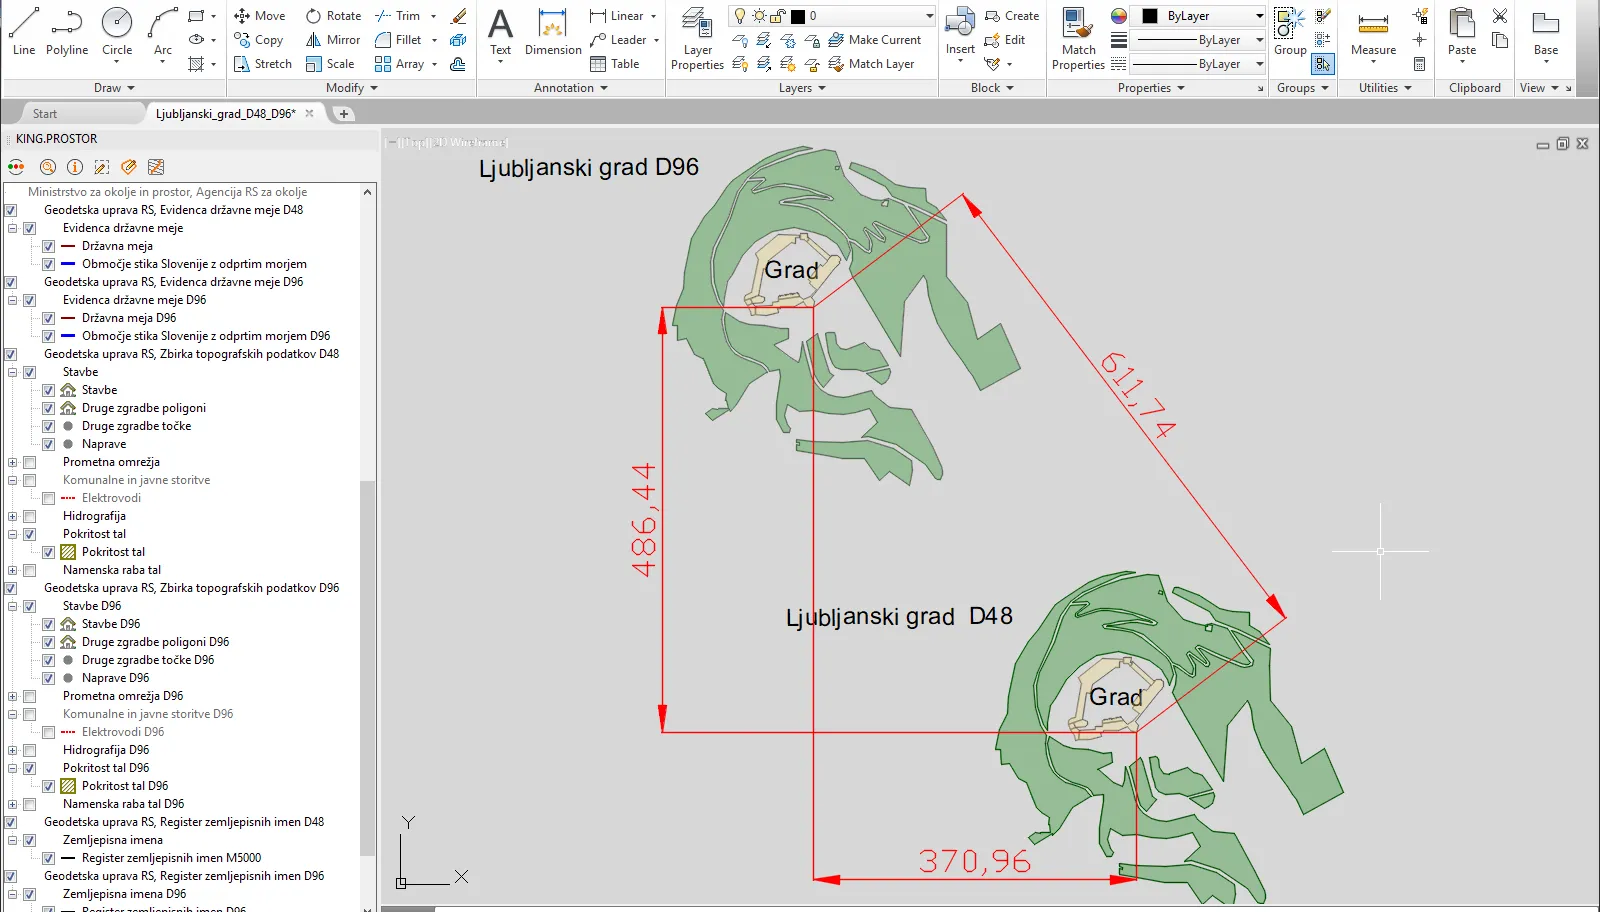This screenshot has height=912, width=1600.
Task: Click the Mirror modify tool
Action: click(x=333, y=40)
